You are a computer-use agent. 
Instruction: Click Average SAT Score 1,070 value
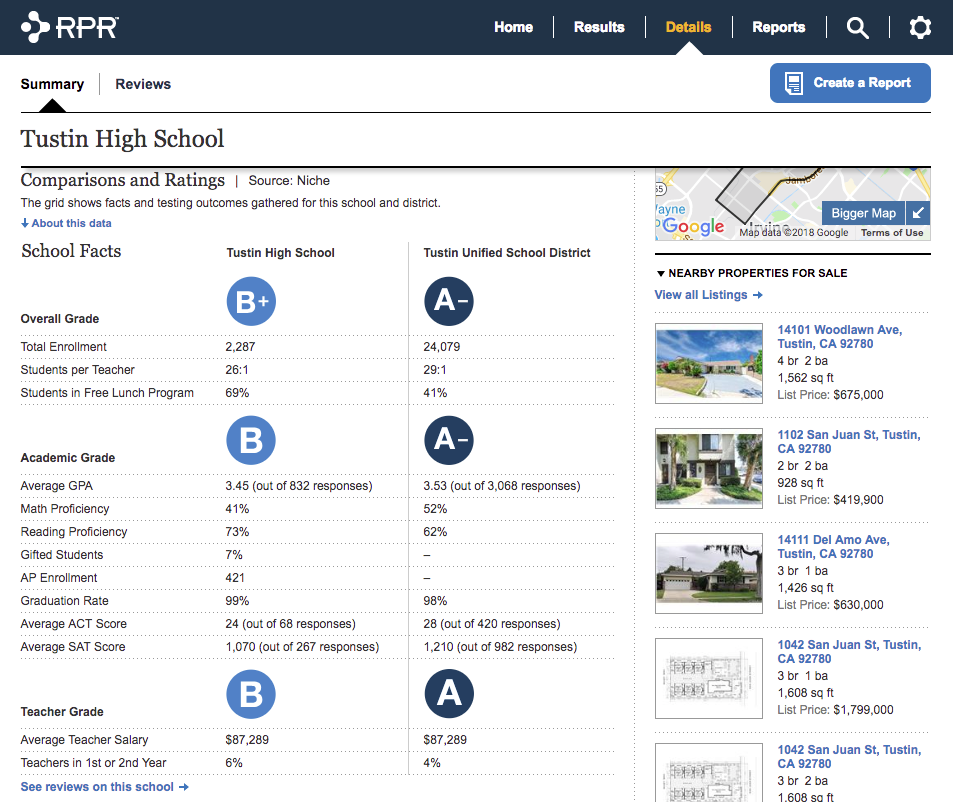point(302,647)
